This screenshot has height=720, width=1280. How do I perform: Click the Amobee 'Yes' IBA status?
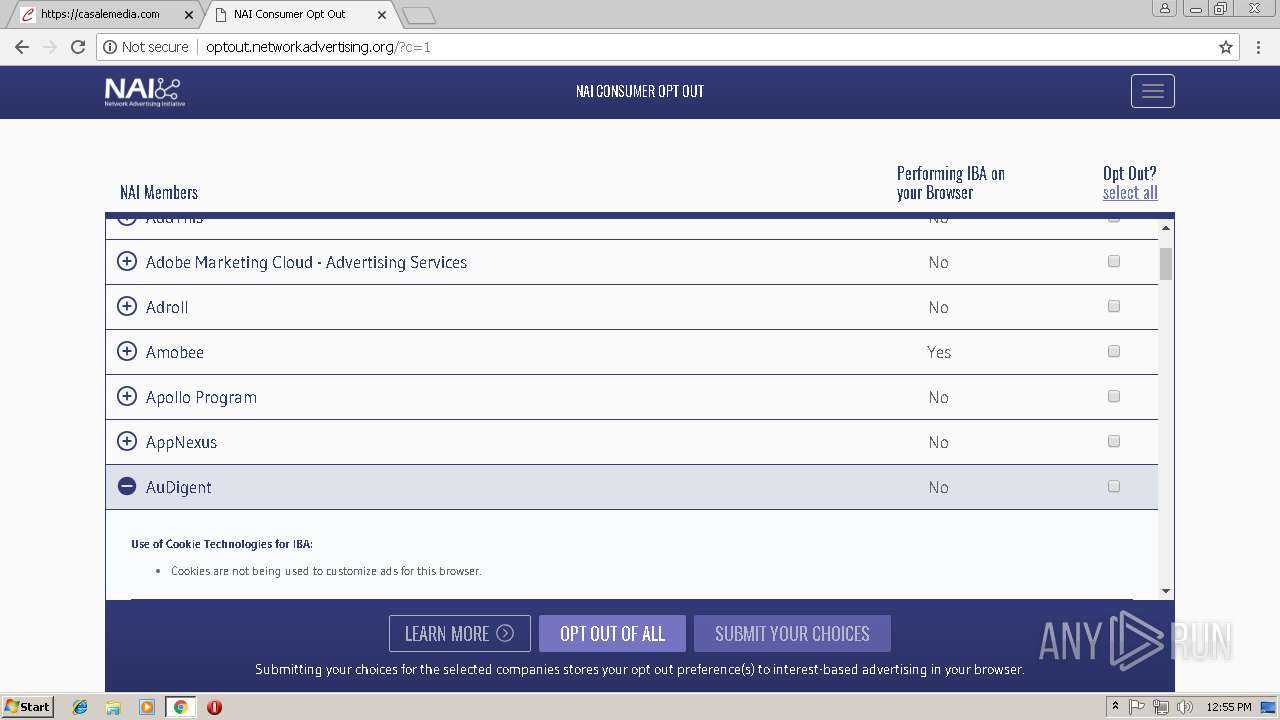click(939, 352)
